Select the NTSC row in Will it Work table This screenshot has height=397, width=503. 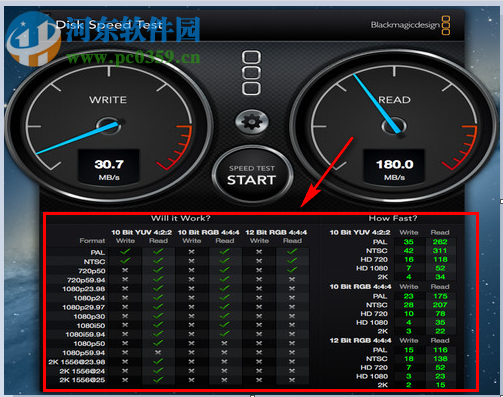(177, 262)
